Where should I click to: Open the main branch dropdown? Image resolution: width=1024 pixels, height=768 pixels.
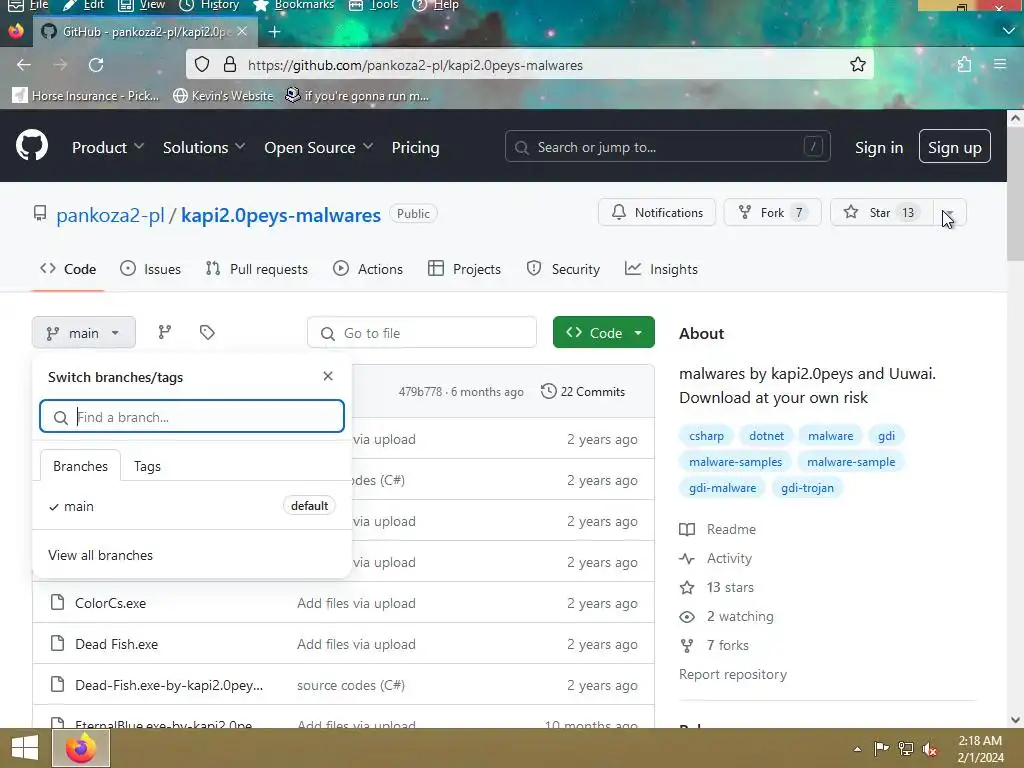[x=84, y=333]
